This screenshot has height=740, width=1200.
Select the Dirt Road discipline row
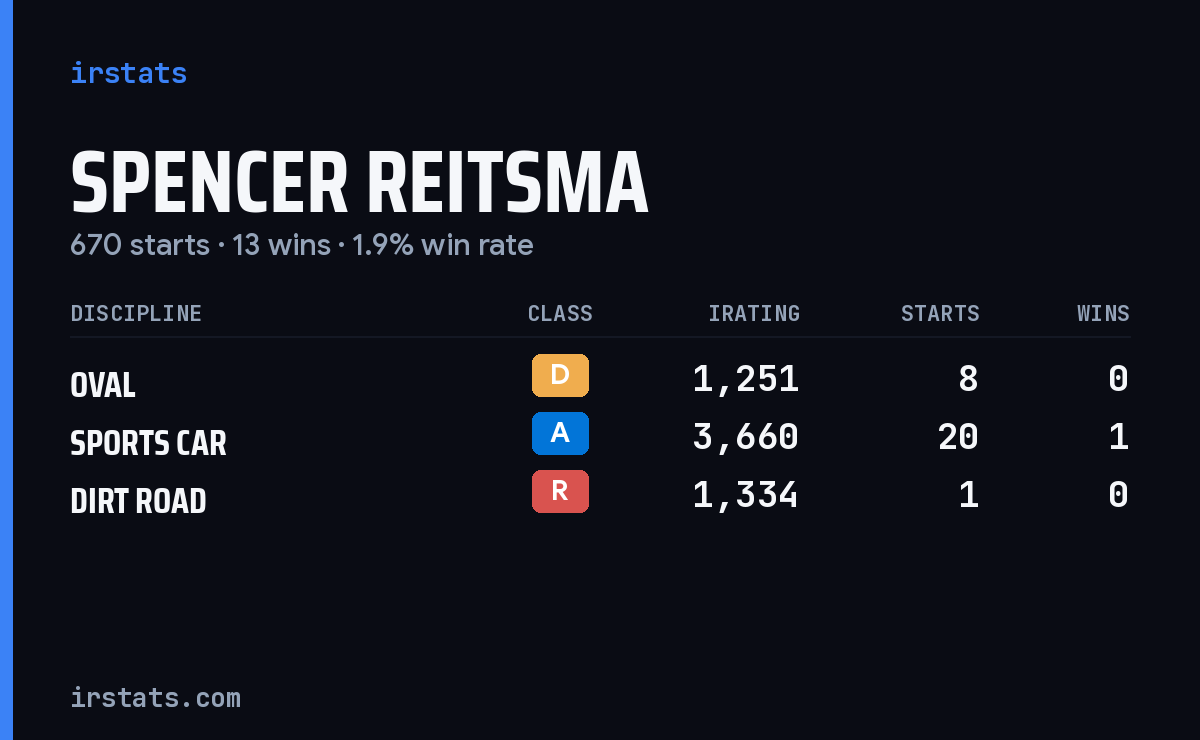pos(600,496)
